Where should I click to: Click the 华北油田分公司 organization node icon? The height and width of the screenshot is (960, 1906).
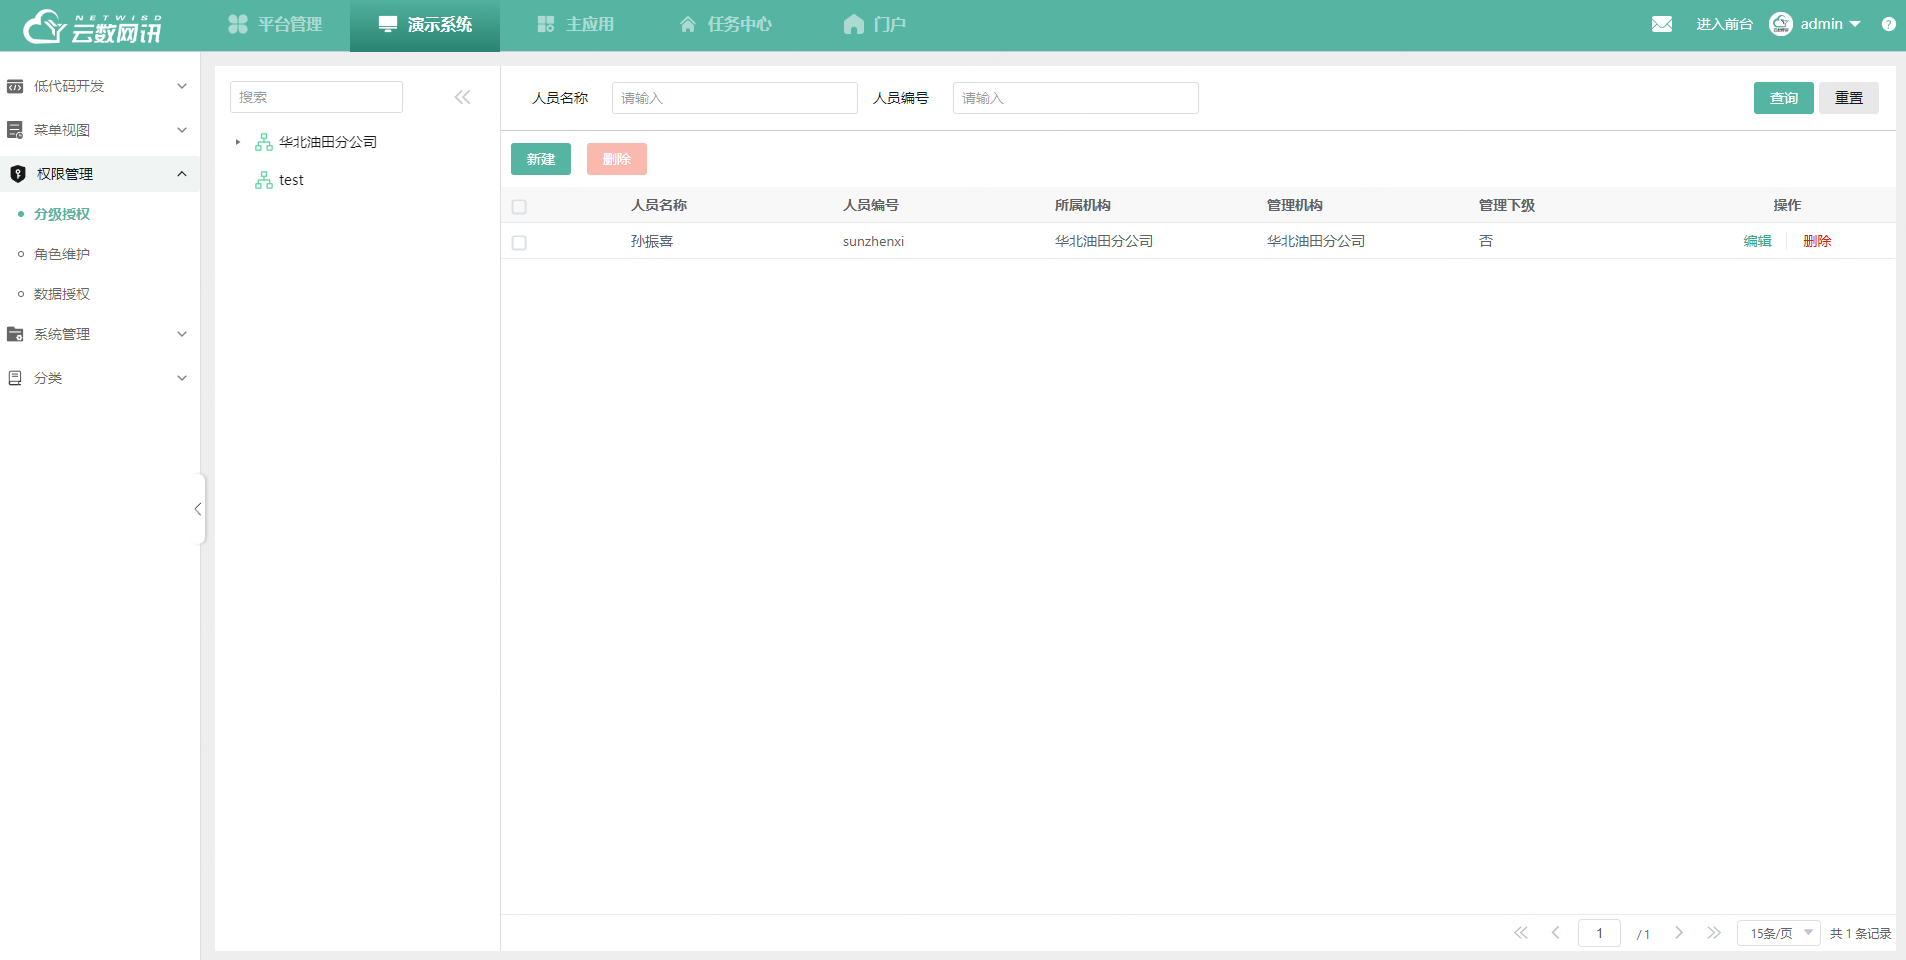[x=263, y=142]
